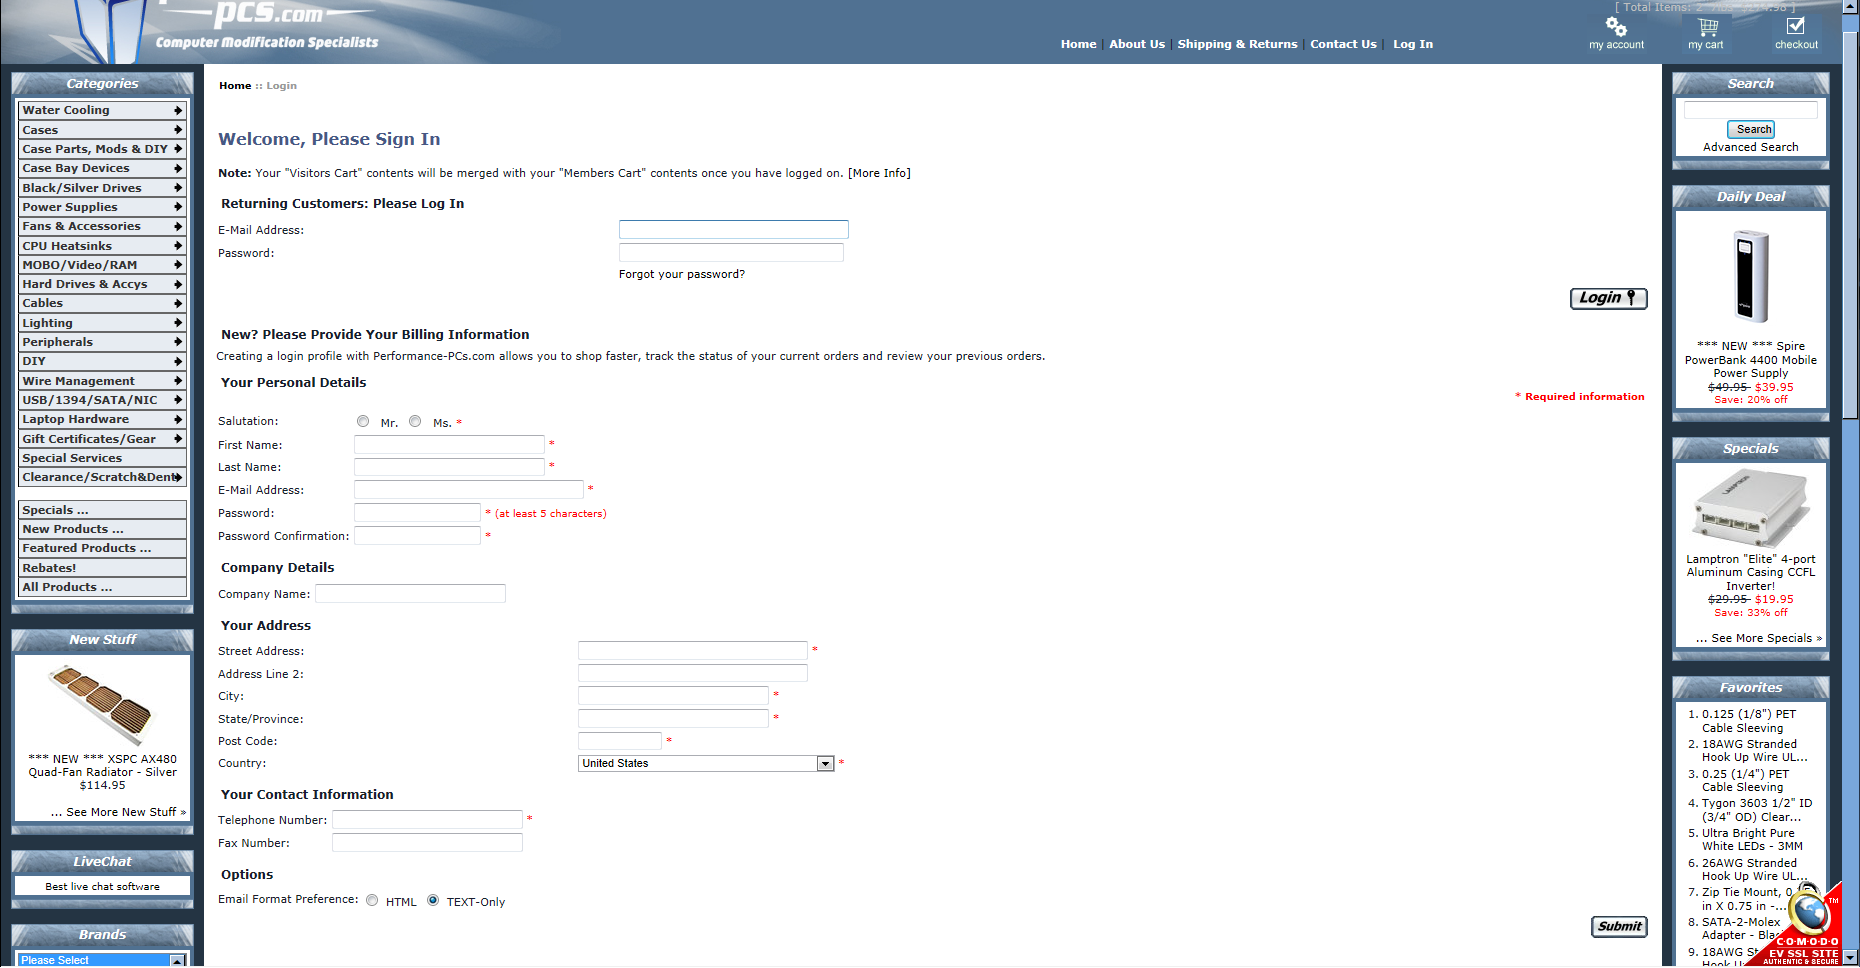Expand the Water Cooling category arrow
Screen dimensions: 1860x968
(178, 110)
